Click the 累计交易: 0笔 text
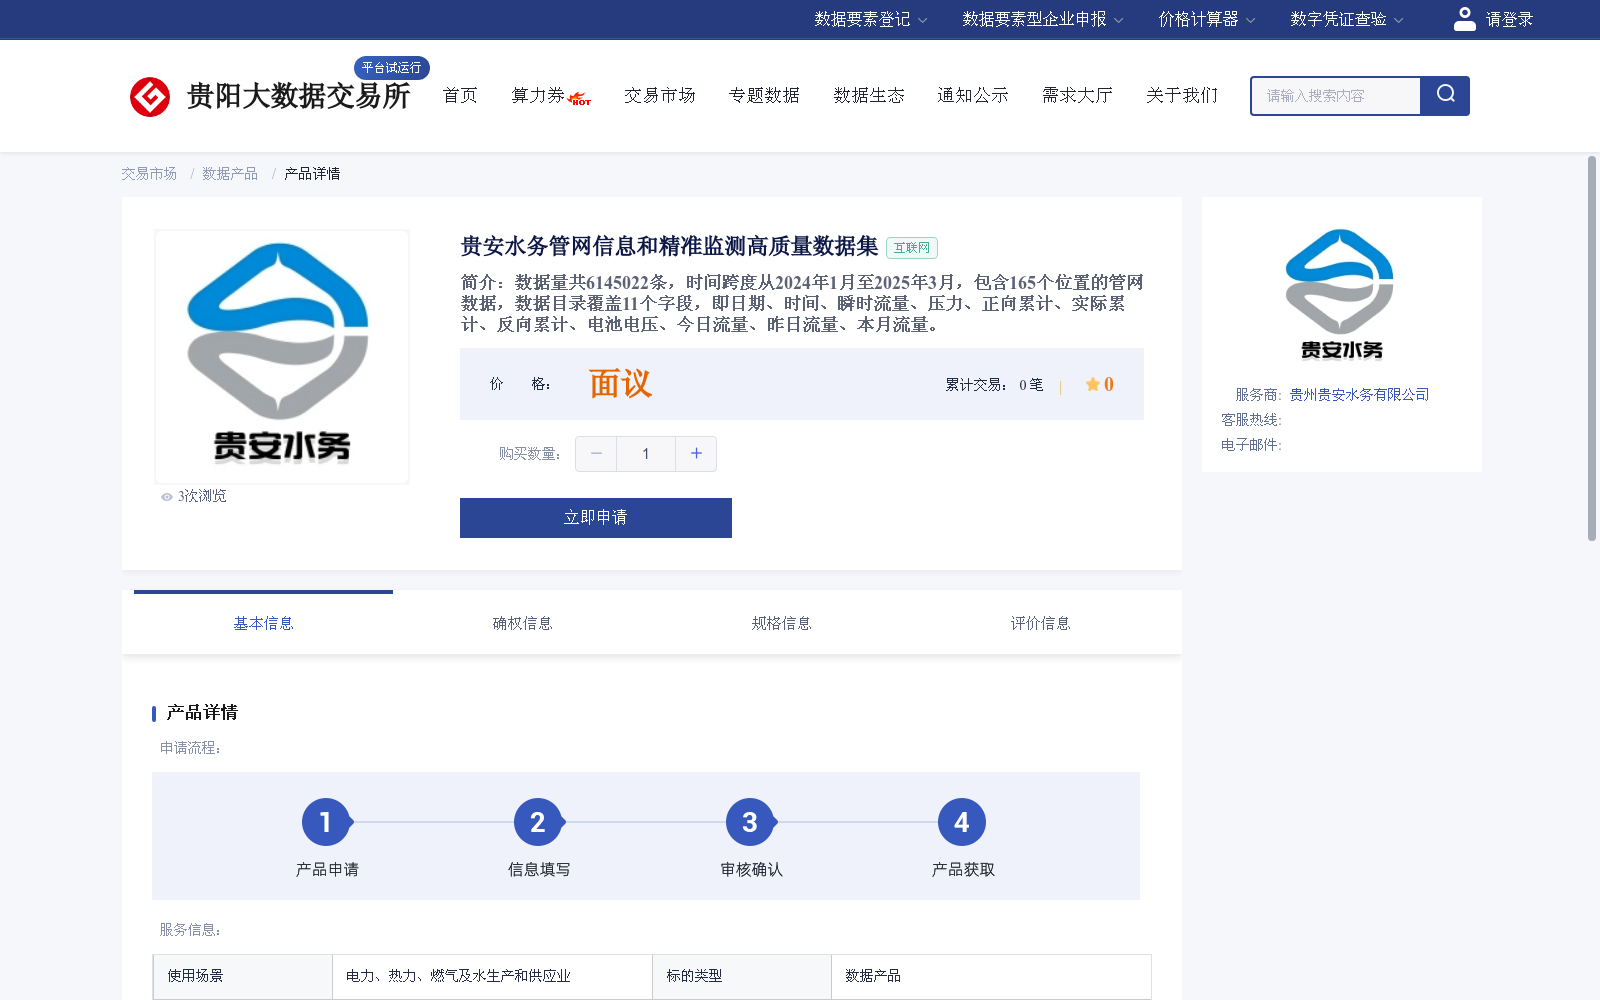Image resolution: width=1600 pixels, height=1000 pixels. point(994,385)
